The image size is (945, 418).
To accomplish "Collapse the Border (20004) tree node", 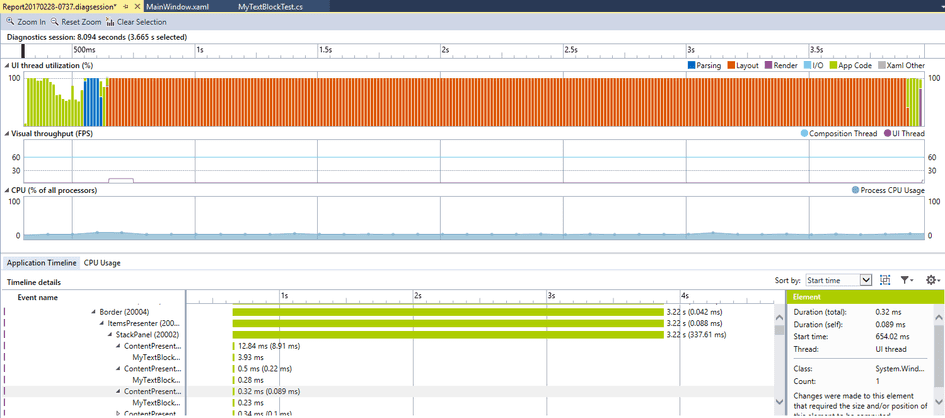I will click(x=94, y=312).
